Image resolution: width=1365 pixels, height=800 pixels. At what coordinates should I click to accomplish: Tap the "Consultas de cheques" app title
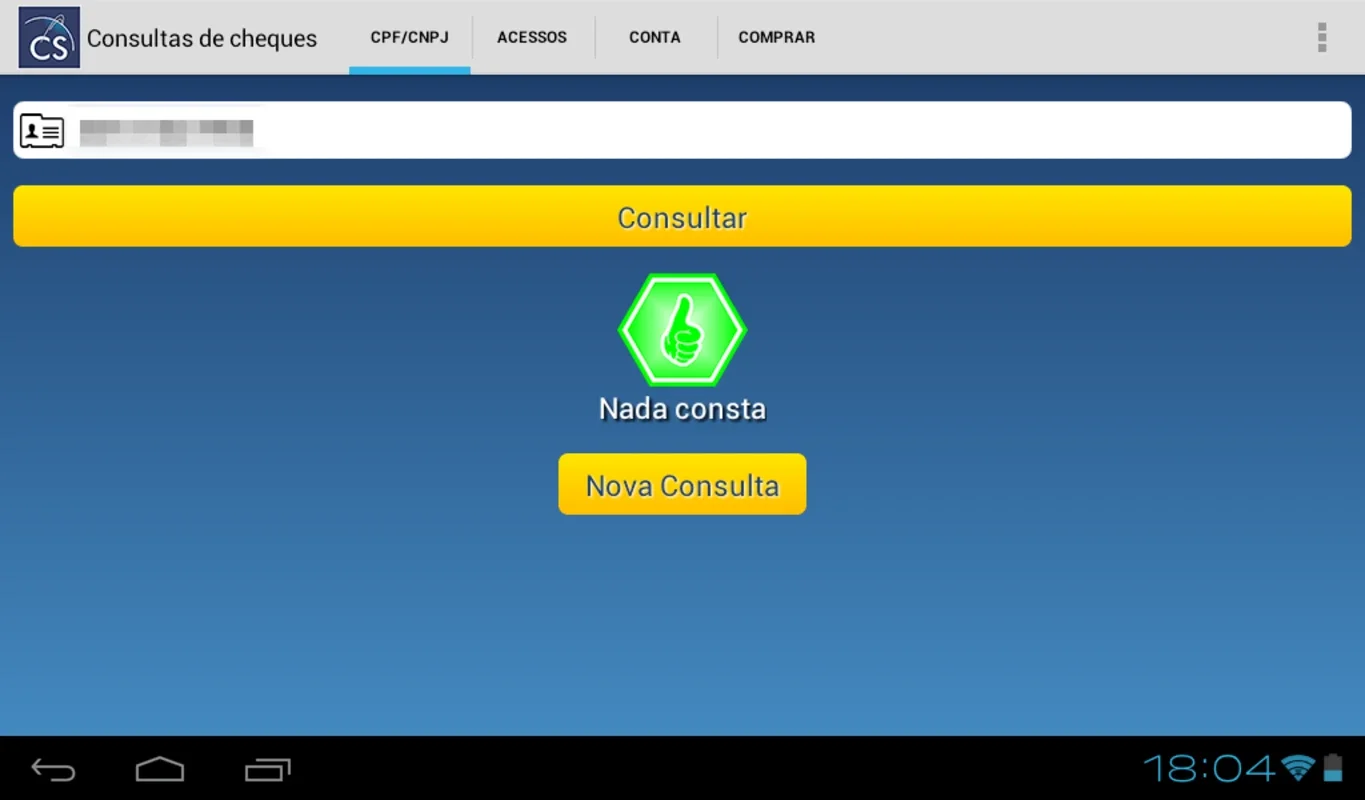[202, 38]
